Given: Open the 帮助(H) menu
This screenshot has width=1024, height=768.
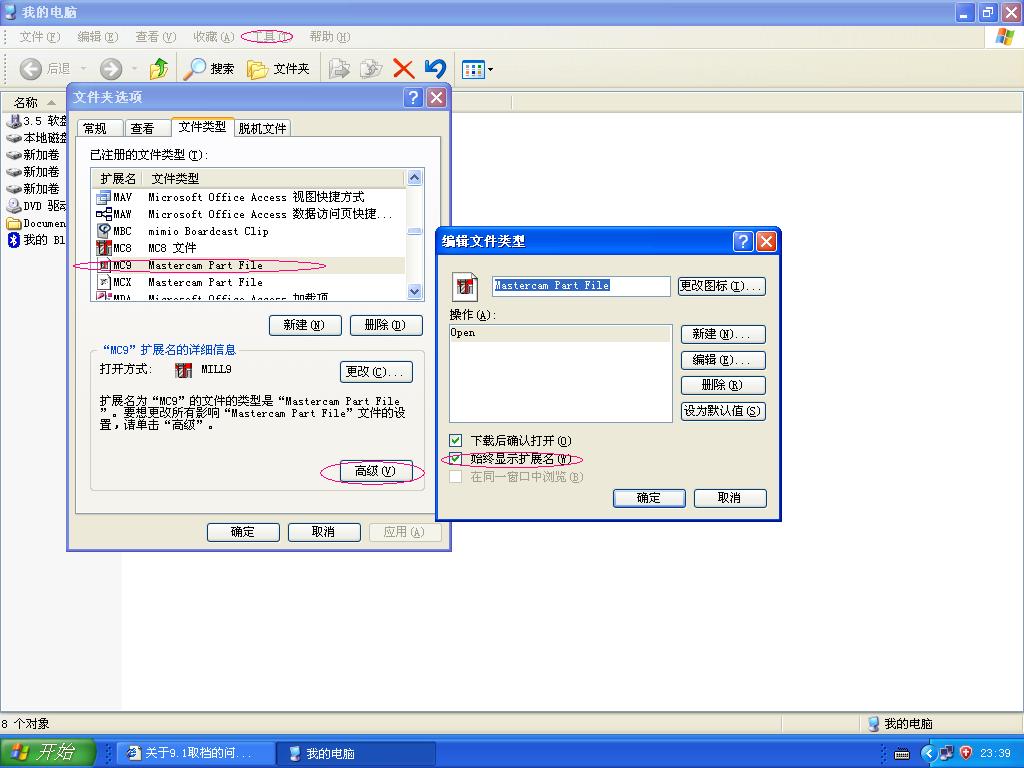Looking at the screenshot, I should click(x=330, y=37).
